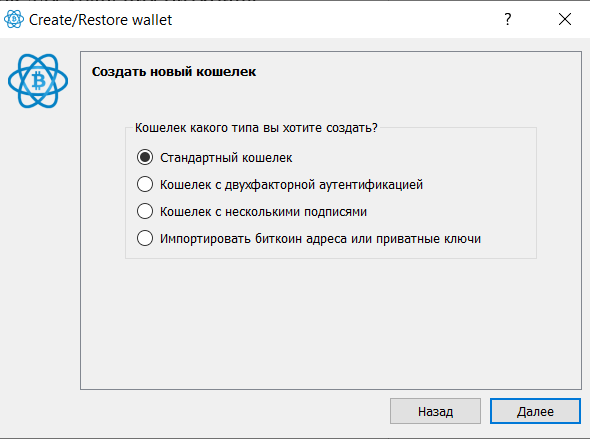The height and width of the screenshot is (439, 590).
Task: Open the question mark help button
Action: coord(508,19)
